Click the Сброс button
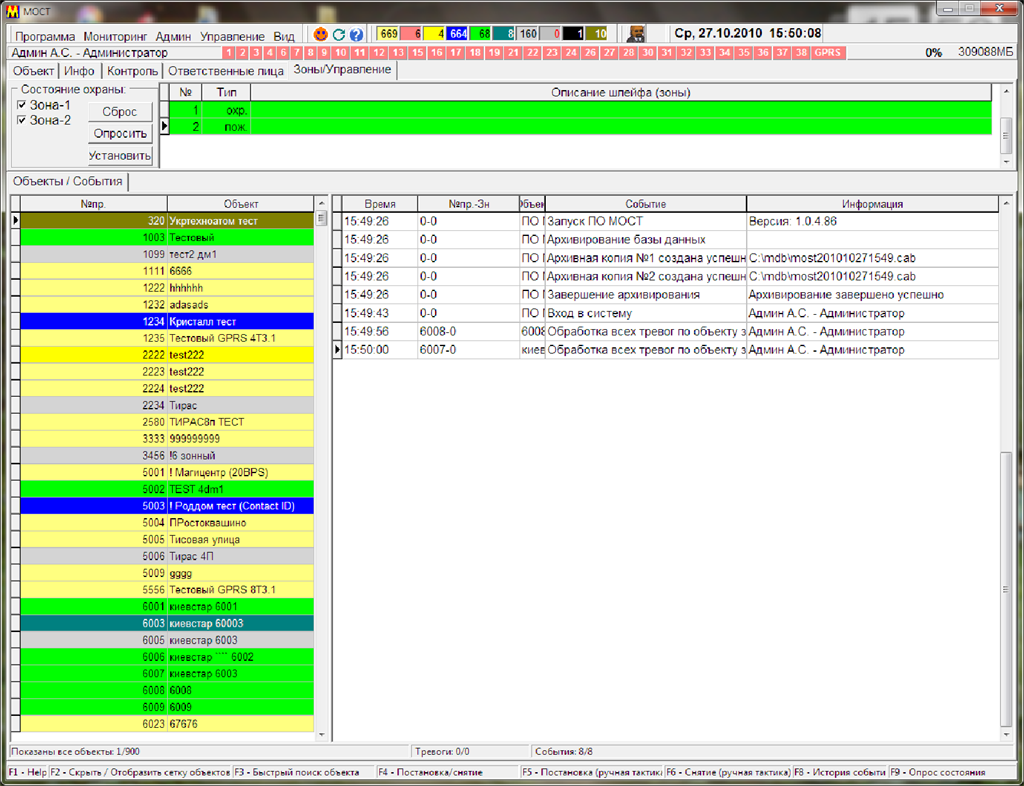 click(120, 112)
